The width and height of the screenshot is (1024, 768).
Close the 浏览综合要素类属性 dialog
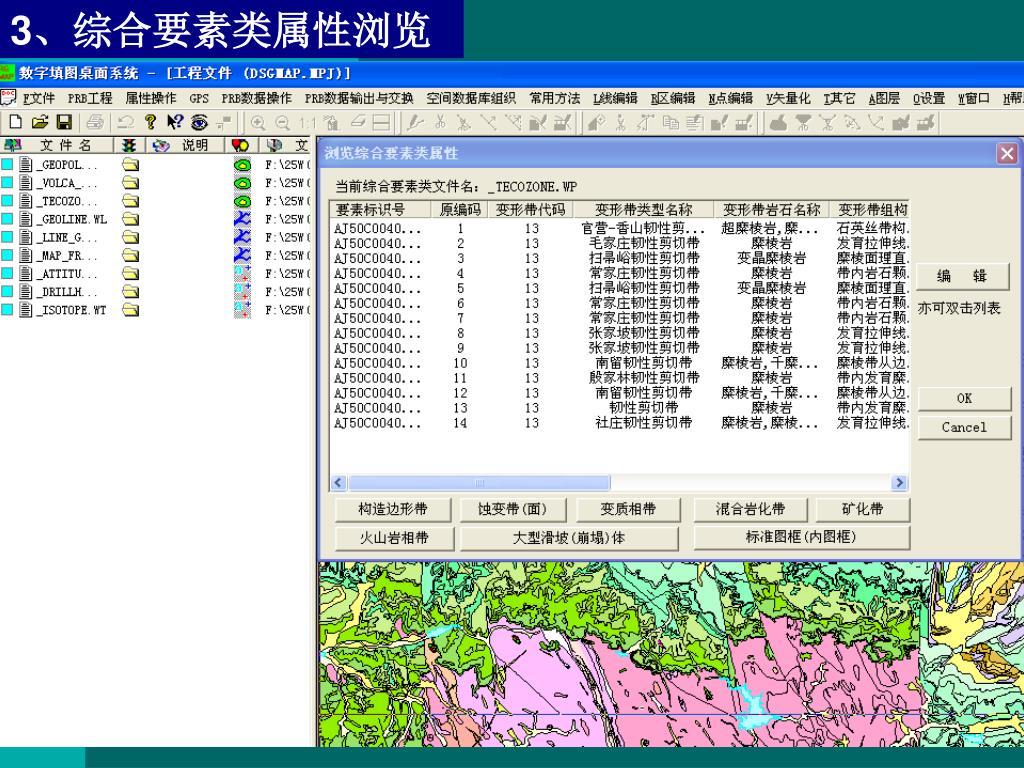(x=1007, y=153)
